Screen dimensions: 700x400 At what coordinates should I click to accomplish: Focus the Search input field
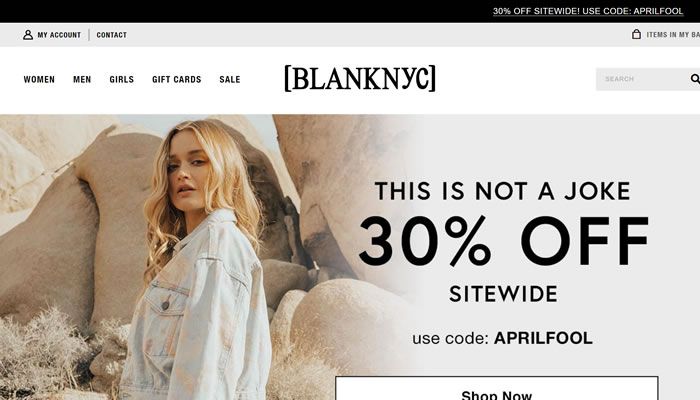click(643, 79)
